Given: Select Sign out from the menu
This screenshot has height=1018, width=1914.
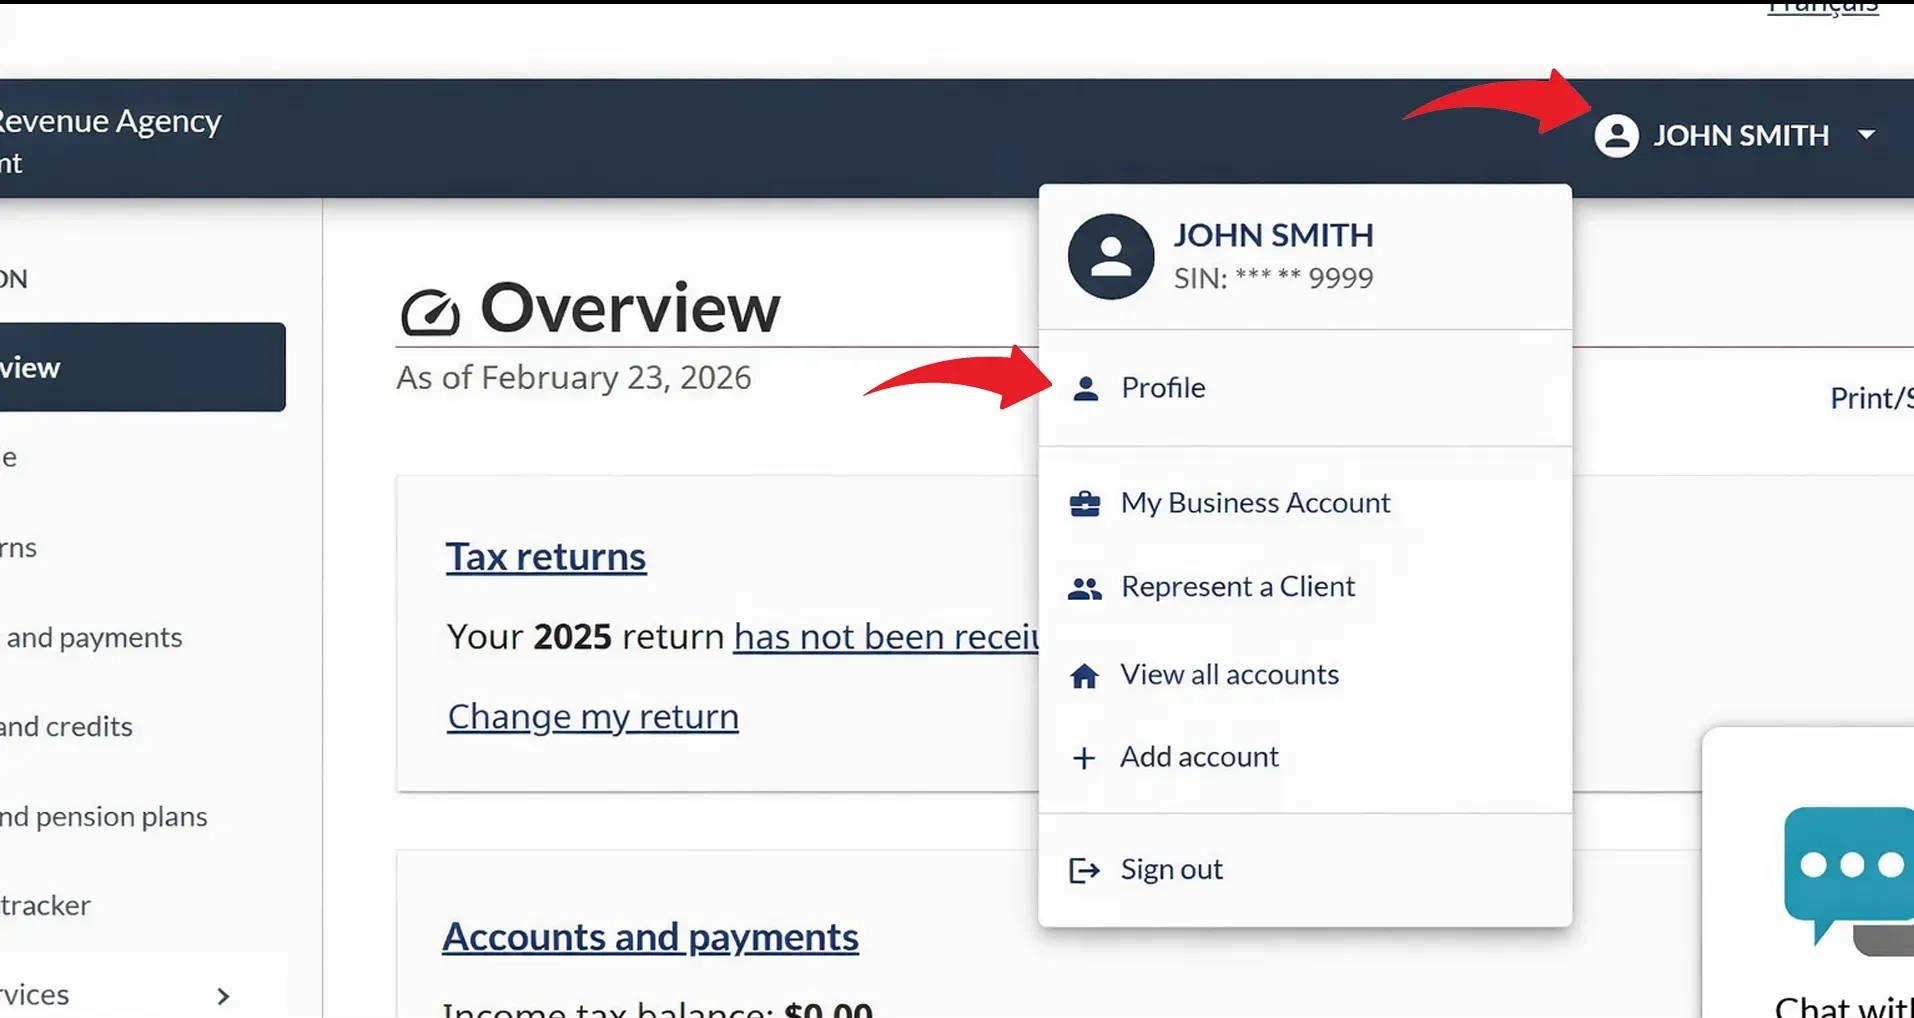Looking at the screenshot, I should pos(1171,870).
